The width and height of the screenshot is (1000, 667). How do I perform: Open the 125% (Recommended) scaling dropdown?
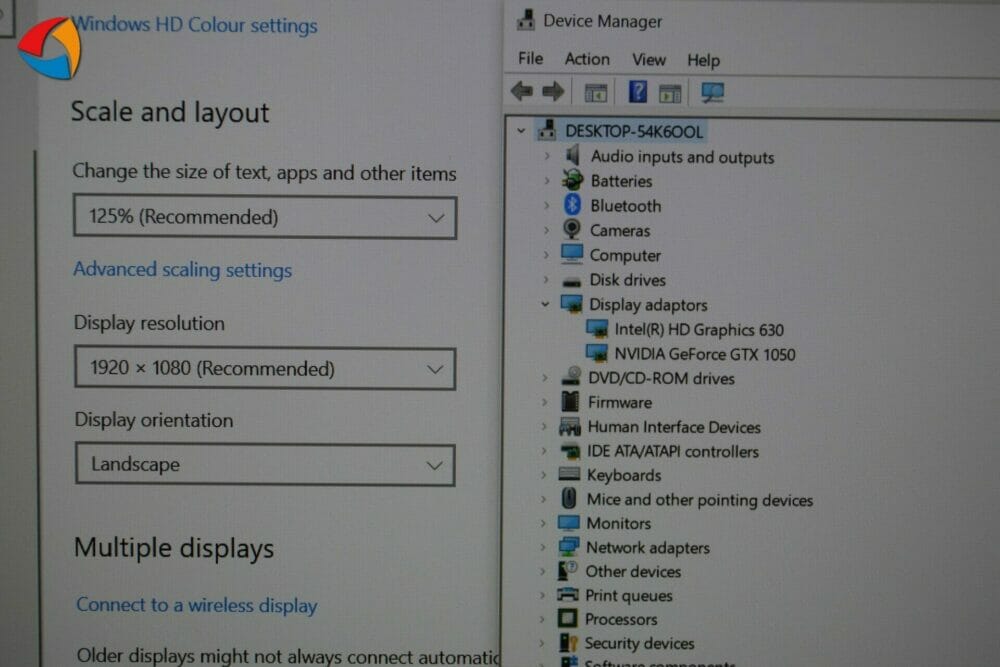(x=265, y=217)
